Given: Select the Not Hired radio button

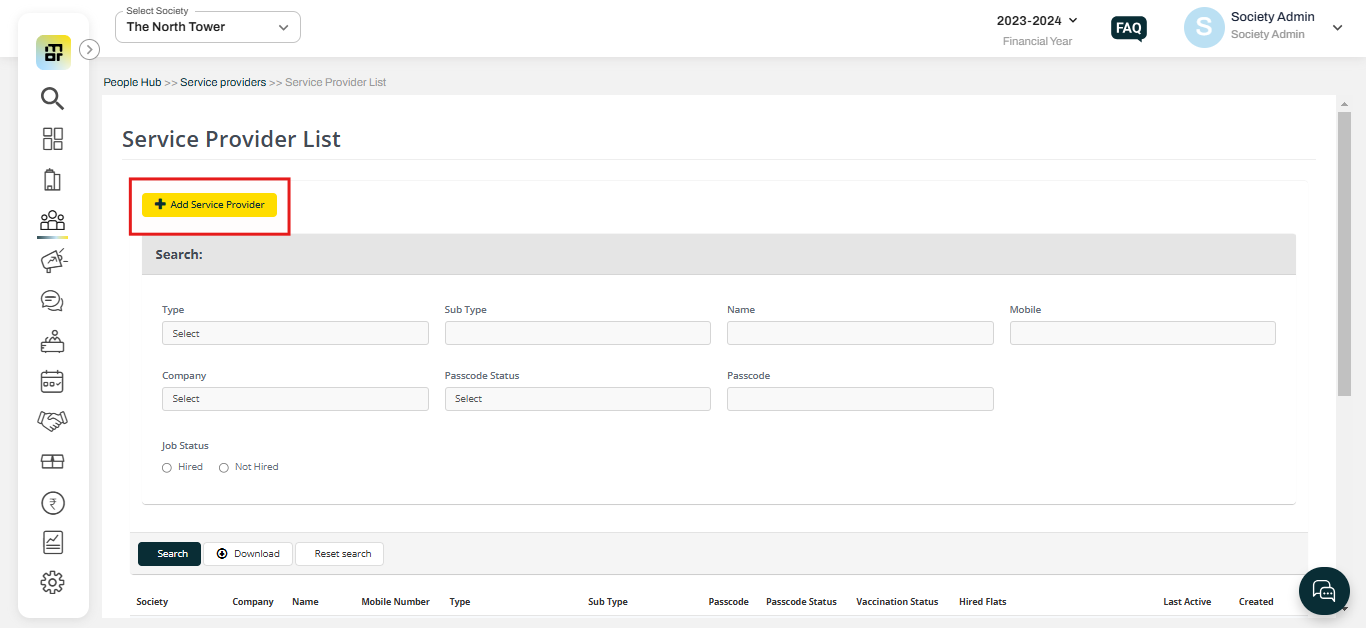Looking at the screenshot, I should click(x=224, y=467).
